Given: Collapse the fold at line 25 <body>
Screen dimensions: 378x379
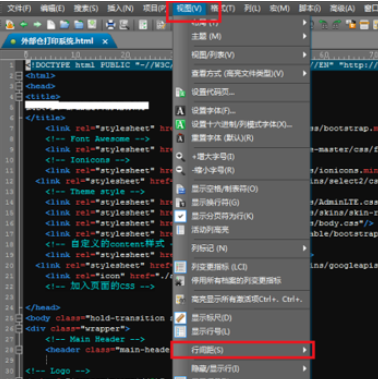Looking at the screenshot, I should point(20,318).
